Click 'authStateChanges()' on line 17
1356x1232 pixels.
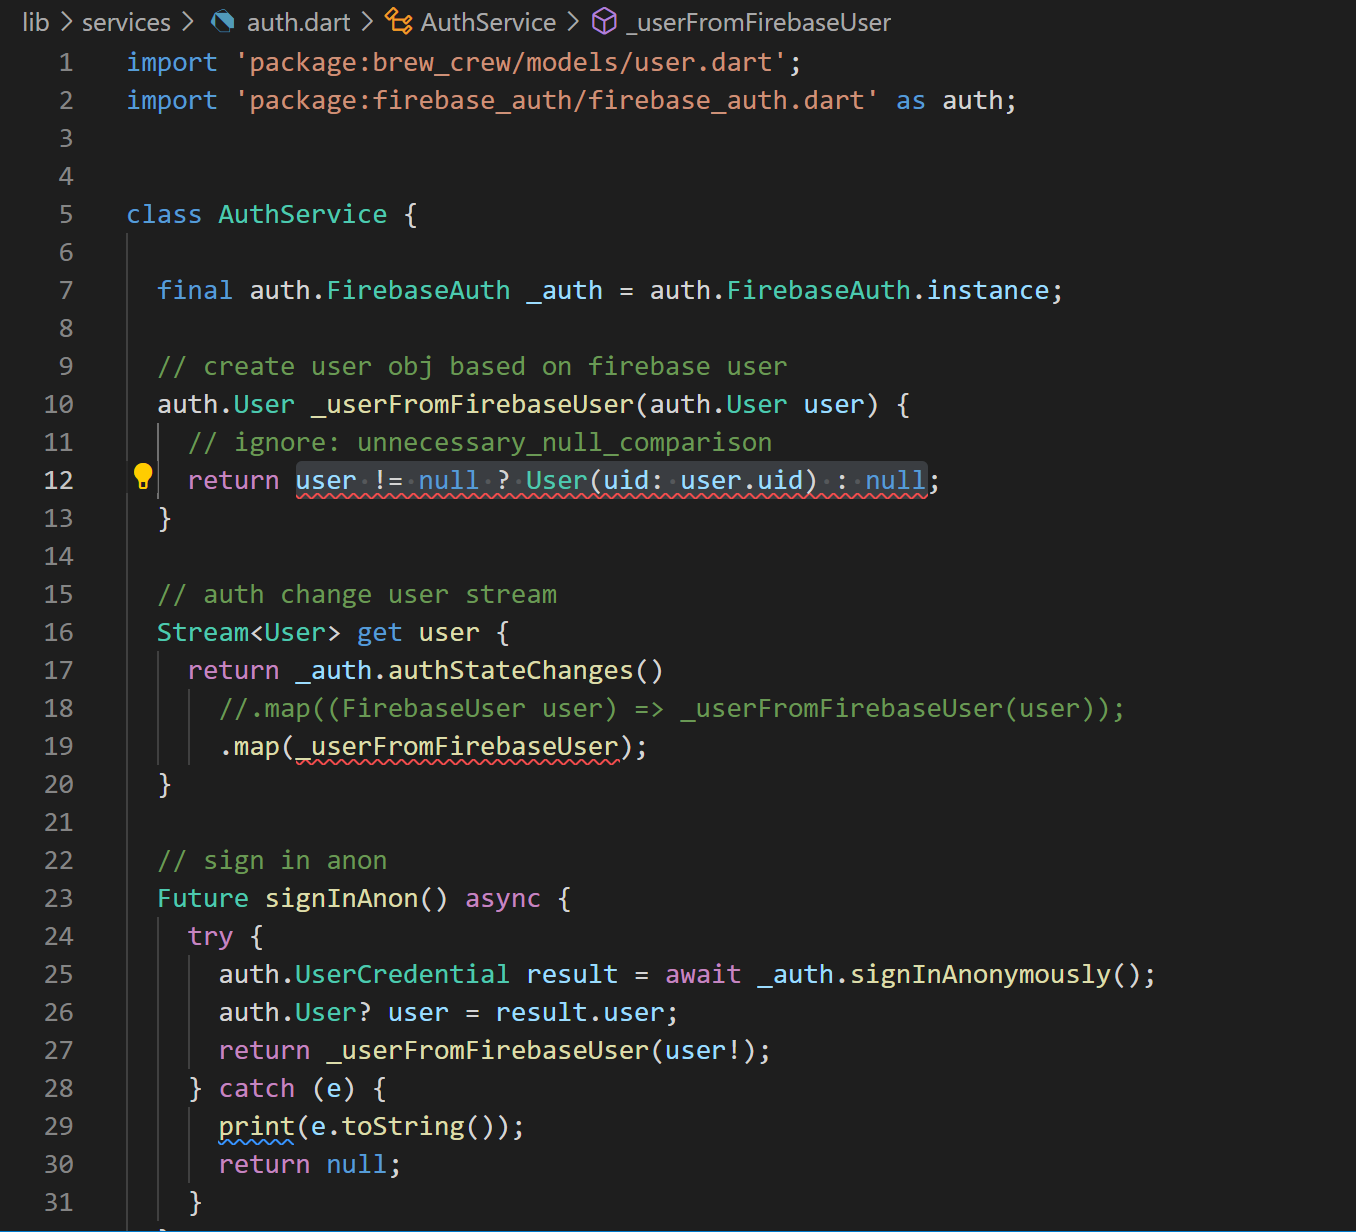526,670
